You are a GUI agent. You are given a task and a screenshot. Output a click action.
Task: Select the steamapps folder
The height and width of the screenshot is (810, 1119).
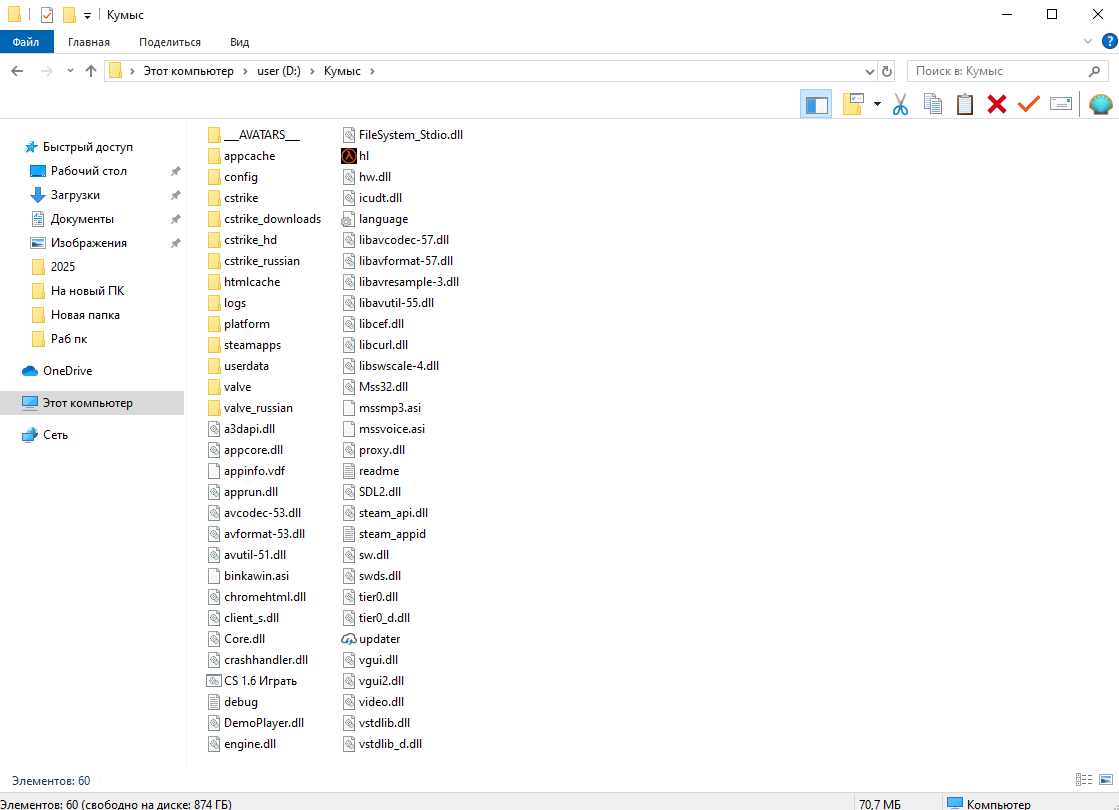click(x=245, y=345)
